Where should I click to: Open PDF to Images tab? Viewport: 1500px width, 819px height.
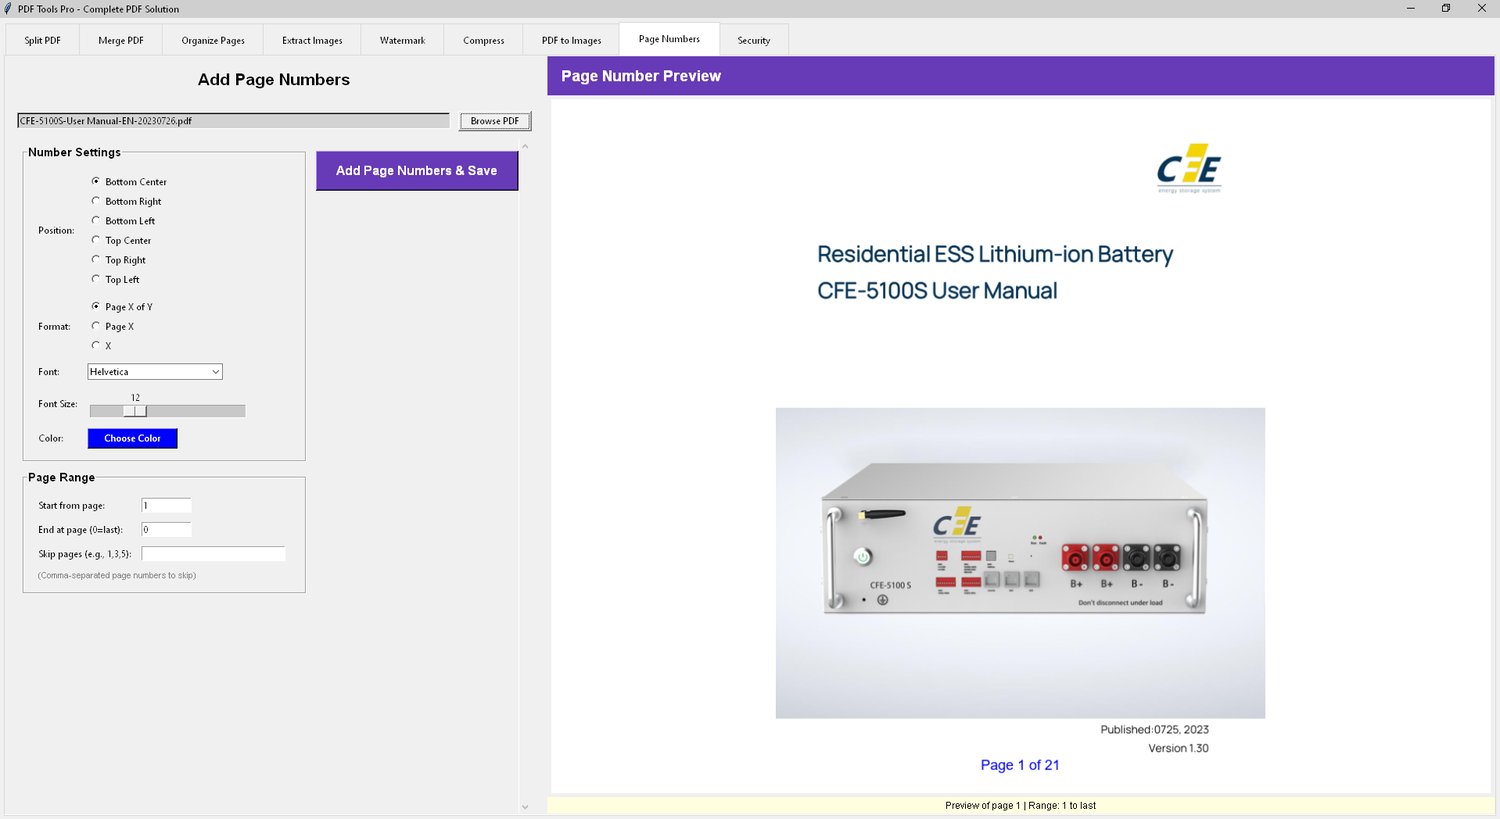[x=572, y=41]
